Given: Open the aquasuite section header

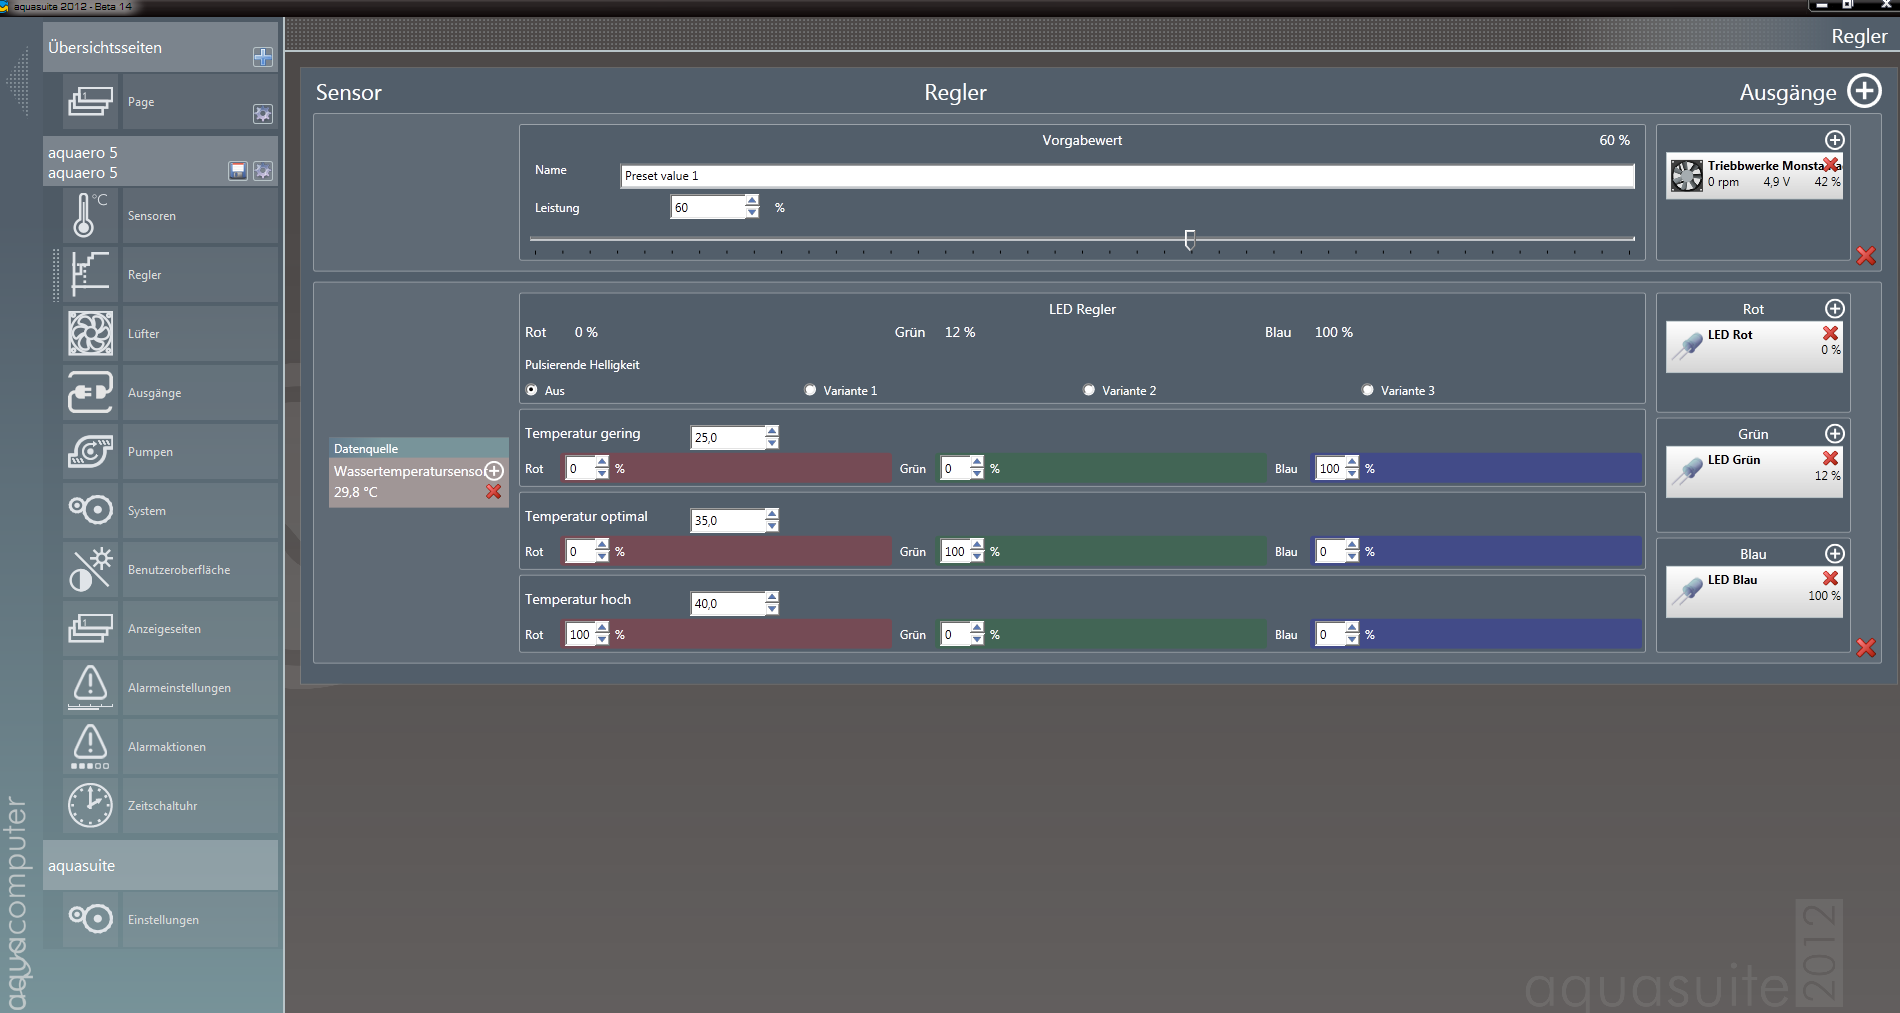Looking at the screenshot, I should tap(160, 865).
